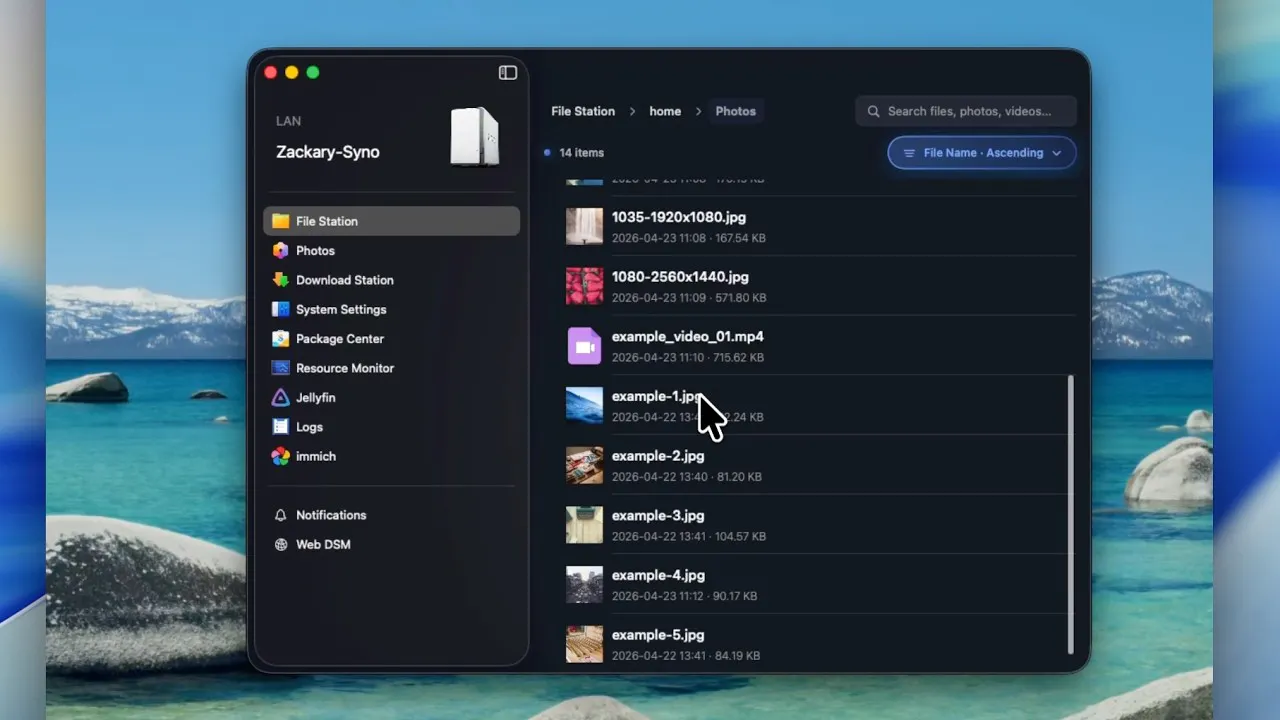Click the sort lines icon in sort button

tap(909, 153)
